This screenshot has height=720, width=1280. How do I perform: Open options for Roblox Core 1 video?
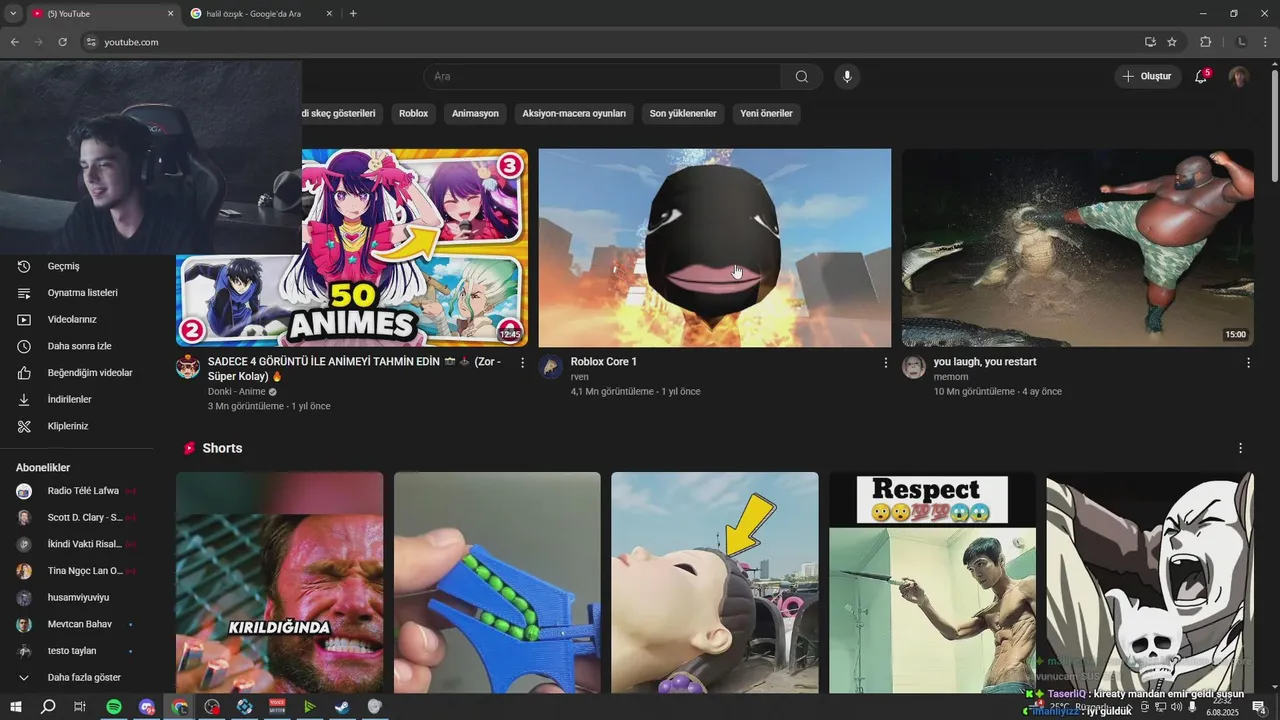pyautogui.click(x=885, y=363)
